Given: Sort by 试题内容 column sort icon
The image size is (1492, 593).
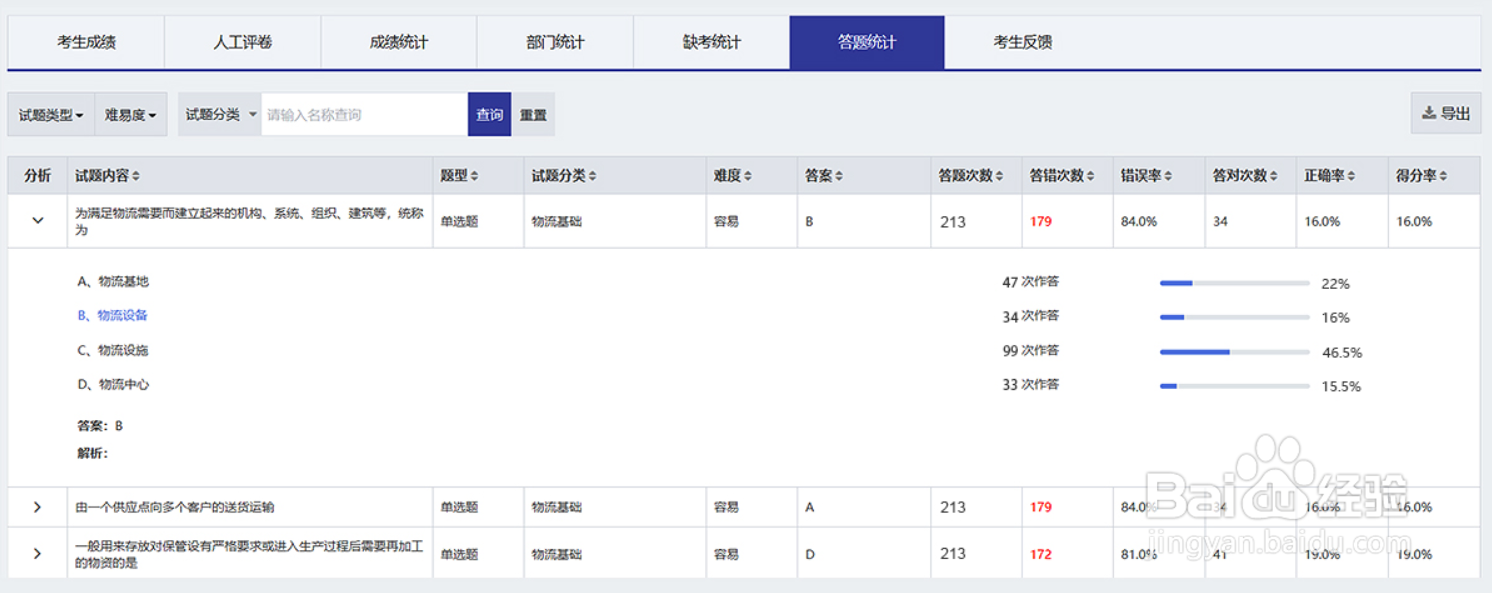Looking at the screenshot, I should pos(136,176).
